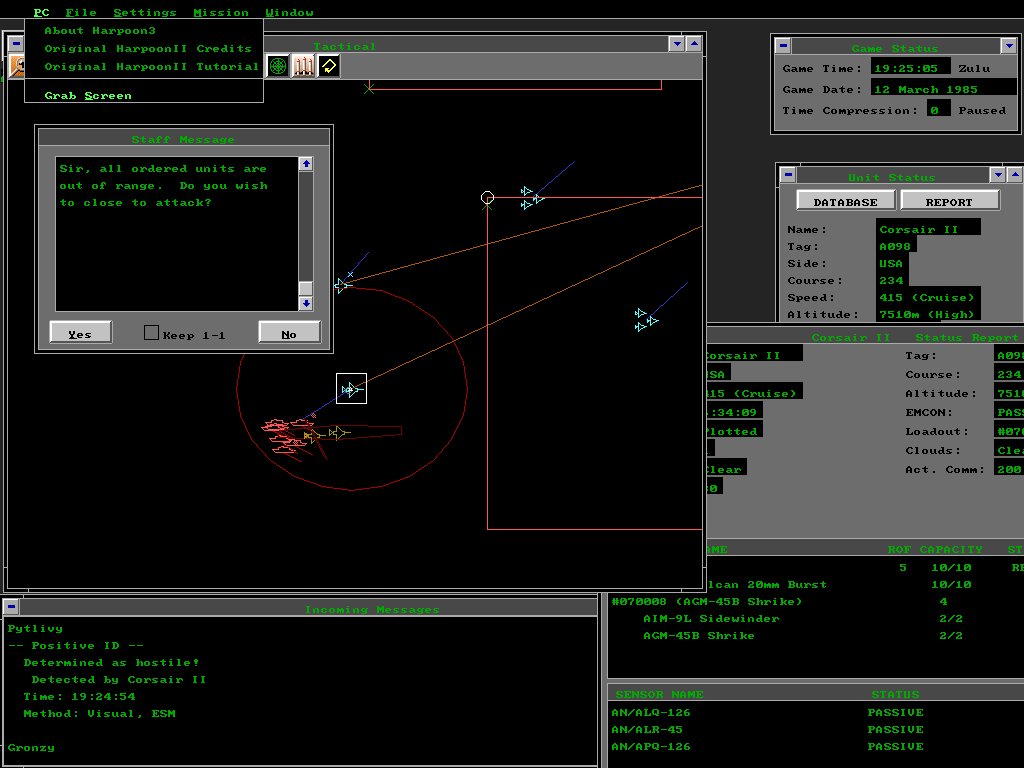Viewport: 1024px width, 768px height.
Task: Select the yellow aircraft inside the red range circle
Action: 339,432
